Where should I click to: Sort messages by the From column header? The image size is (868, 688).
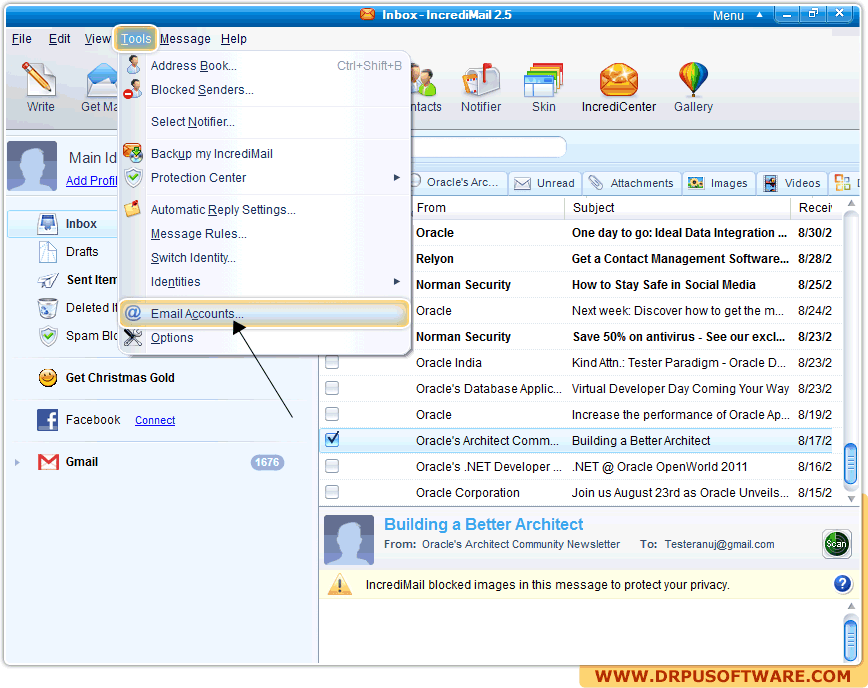point(489,208)
